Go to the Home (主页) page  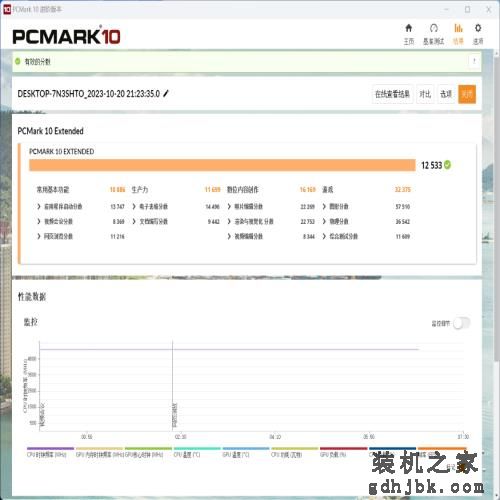(x=409, y=34)
